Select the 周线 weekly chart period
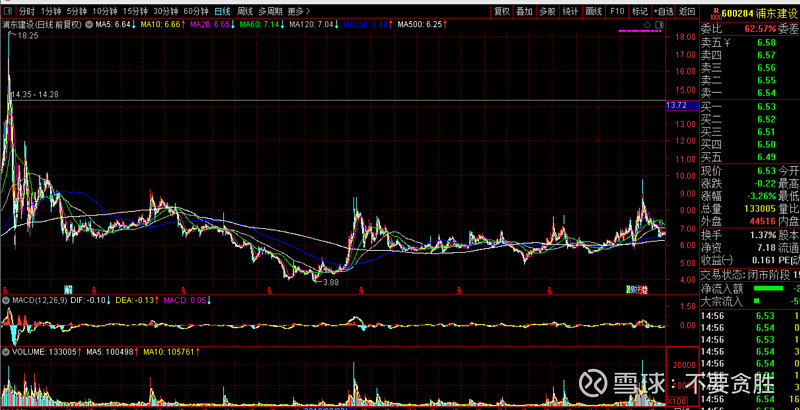 [245, 10]
